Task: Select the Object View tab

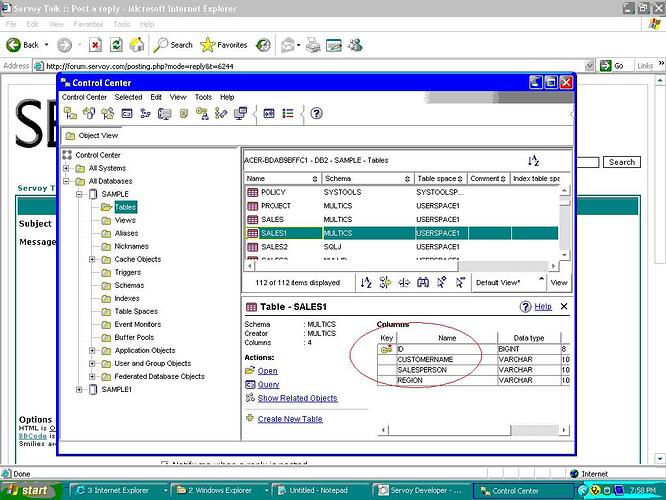Action: 92,136
